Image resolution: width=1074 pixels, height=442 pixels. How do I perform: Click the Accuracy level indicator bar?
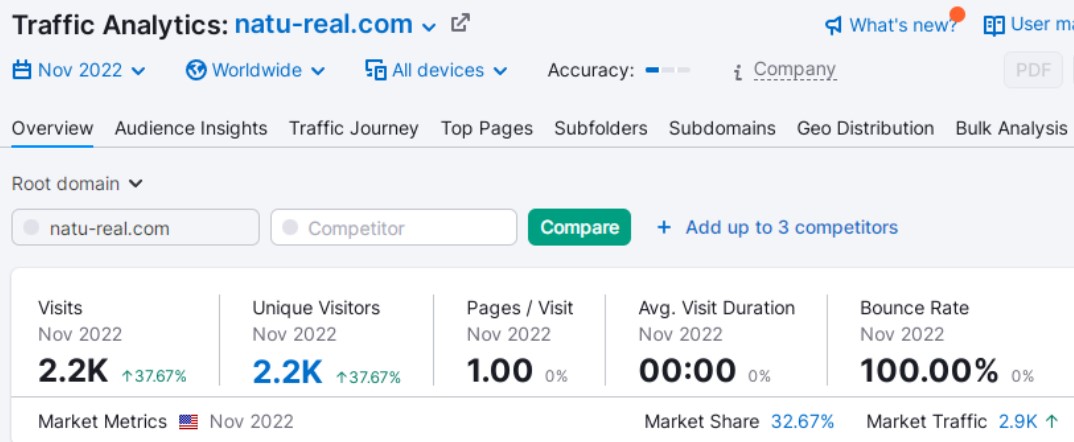(668, 70)
